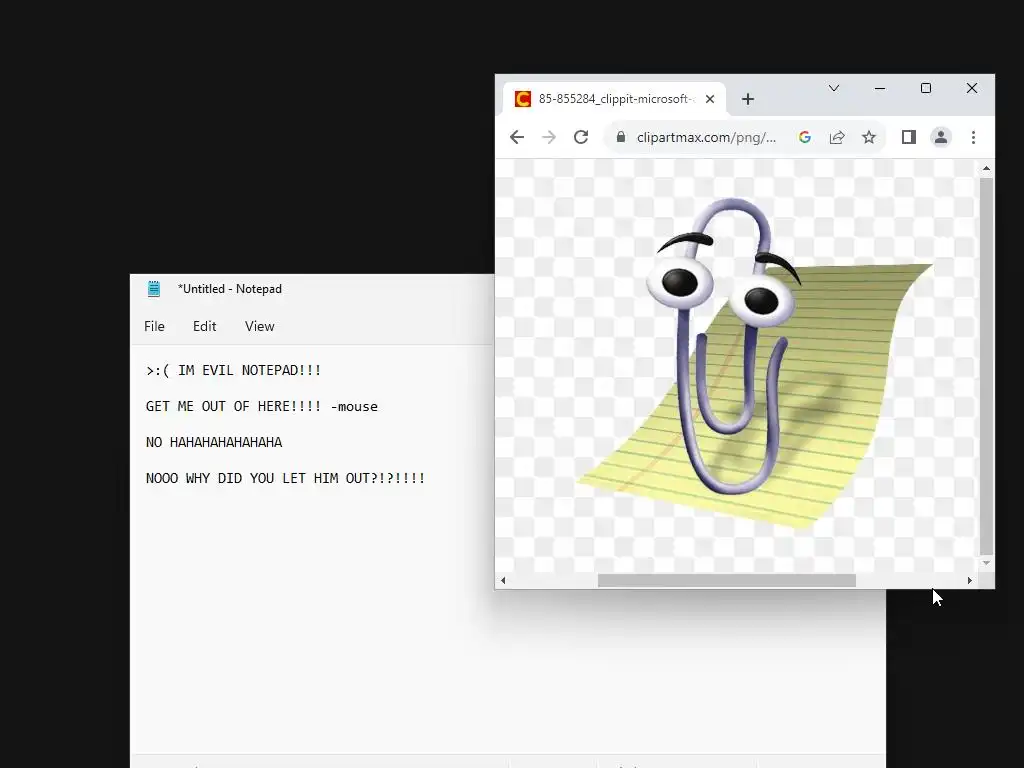Select the 85-855284_clippit-microsoft tab

614,99
